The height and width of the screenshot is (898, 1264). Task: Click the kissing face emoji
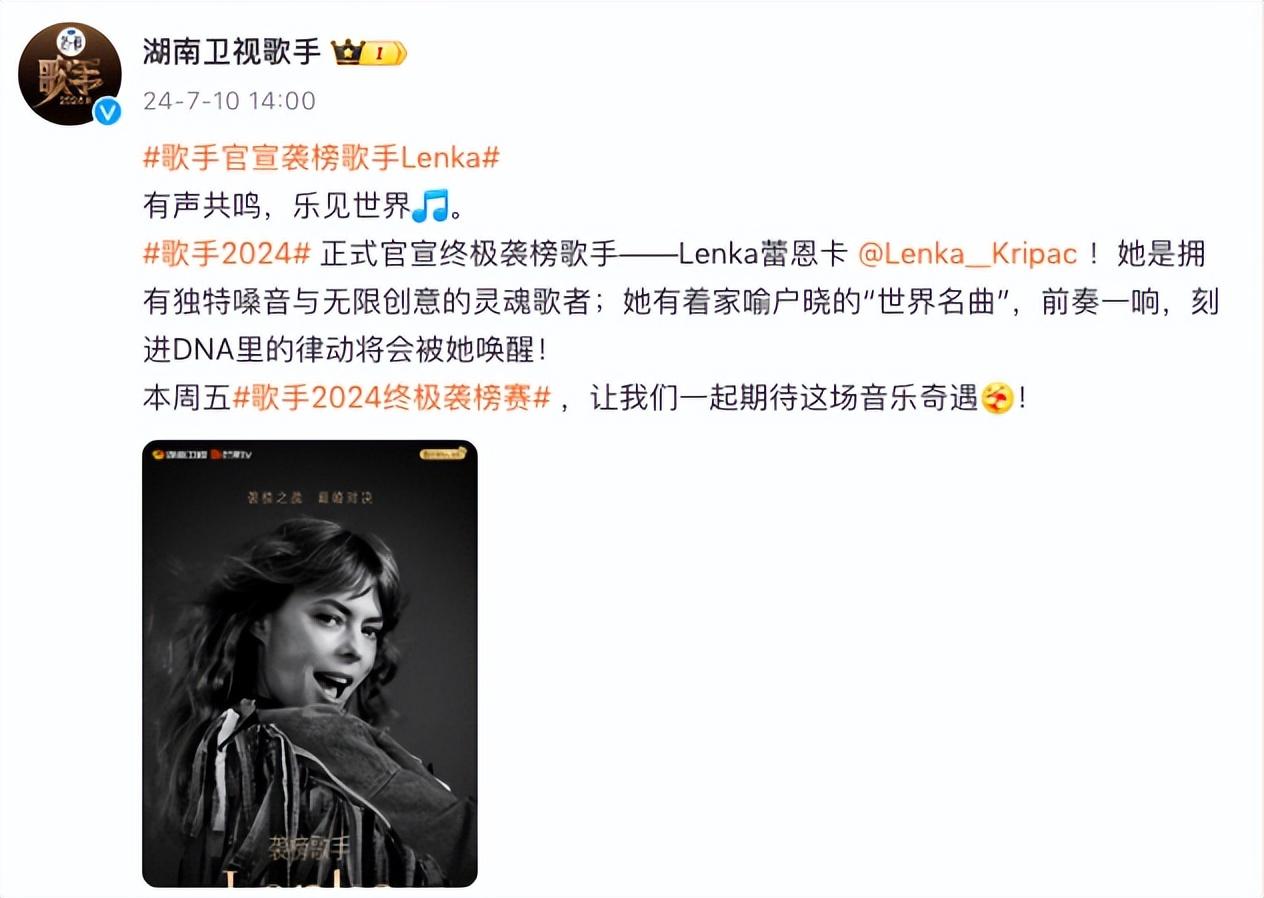click(x=996, y=399)
